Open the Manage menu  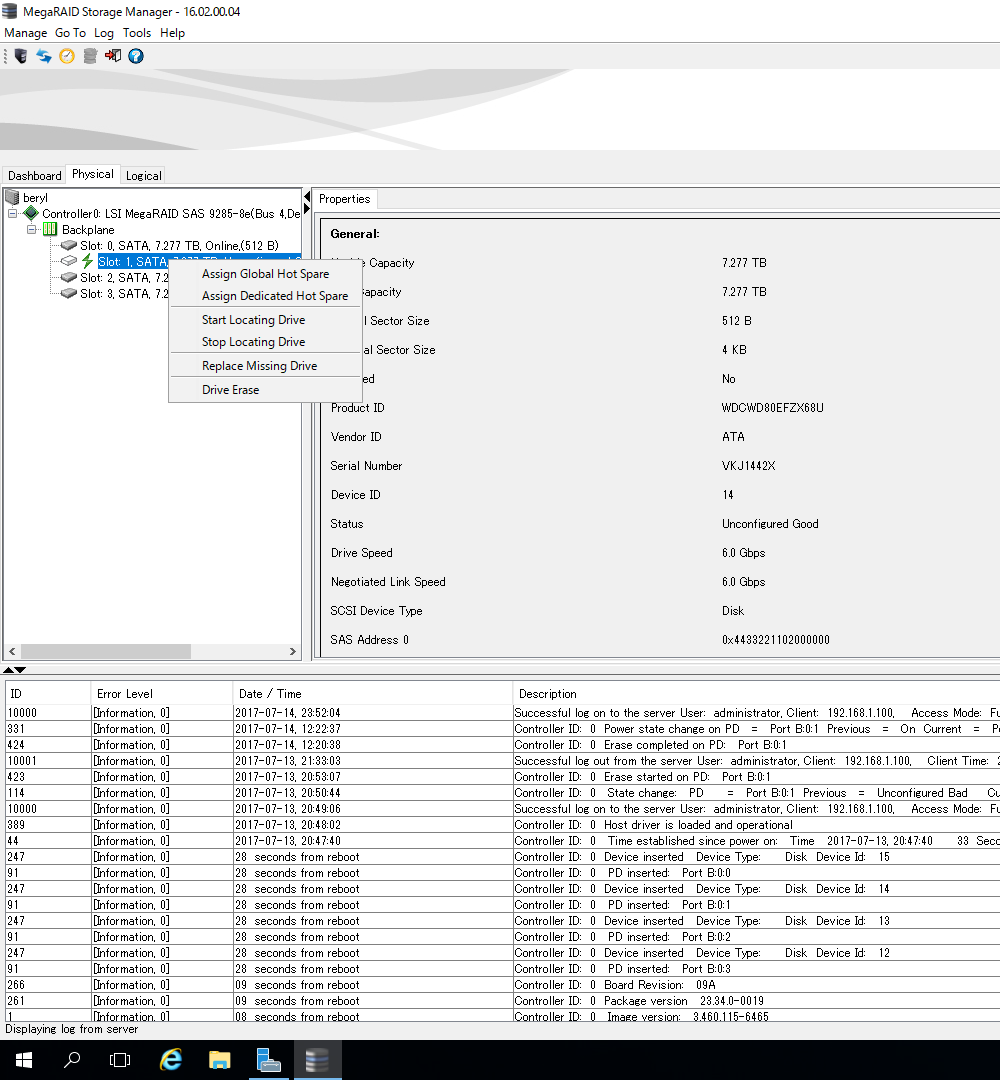pyautogui.click(x=25, y=32)
